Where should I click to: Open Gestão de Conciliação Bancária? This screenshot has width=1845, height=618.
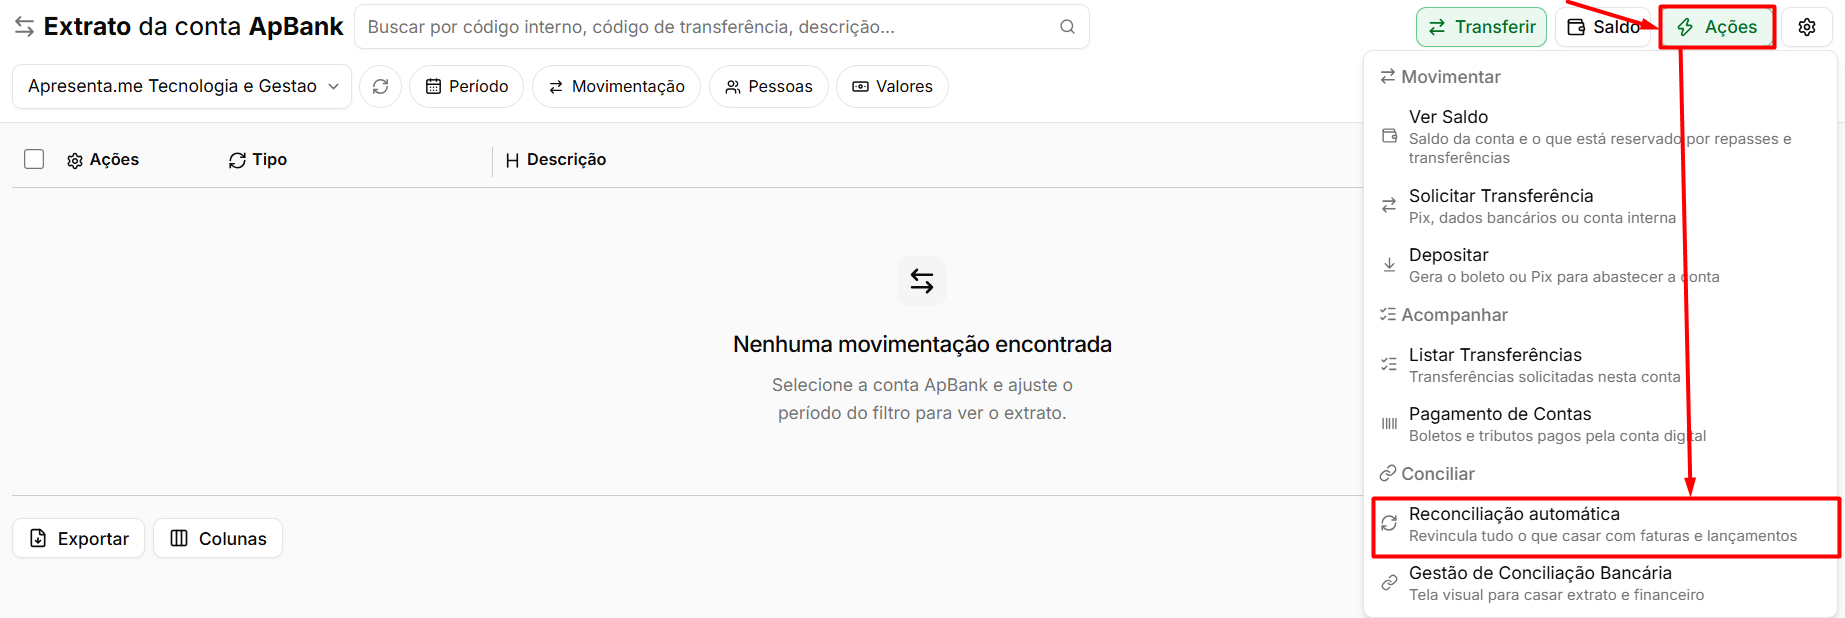1602,583
